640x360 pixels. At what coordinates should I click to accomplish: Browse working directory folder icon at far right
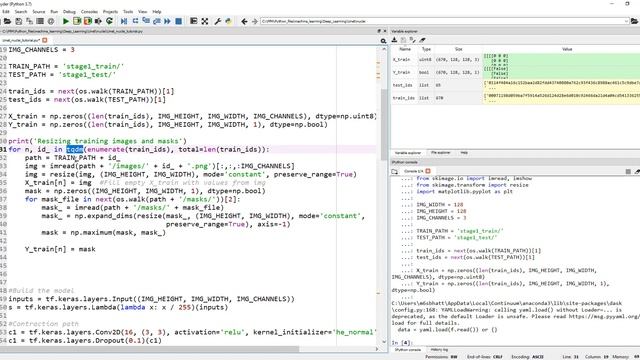[x=635, y=21]
